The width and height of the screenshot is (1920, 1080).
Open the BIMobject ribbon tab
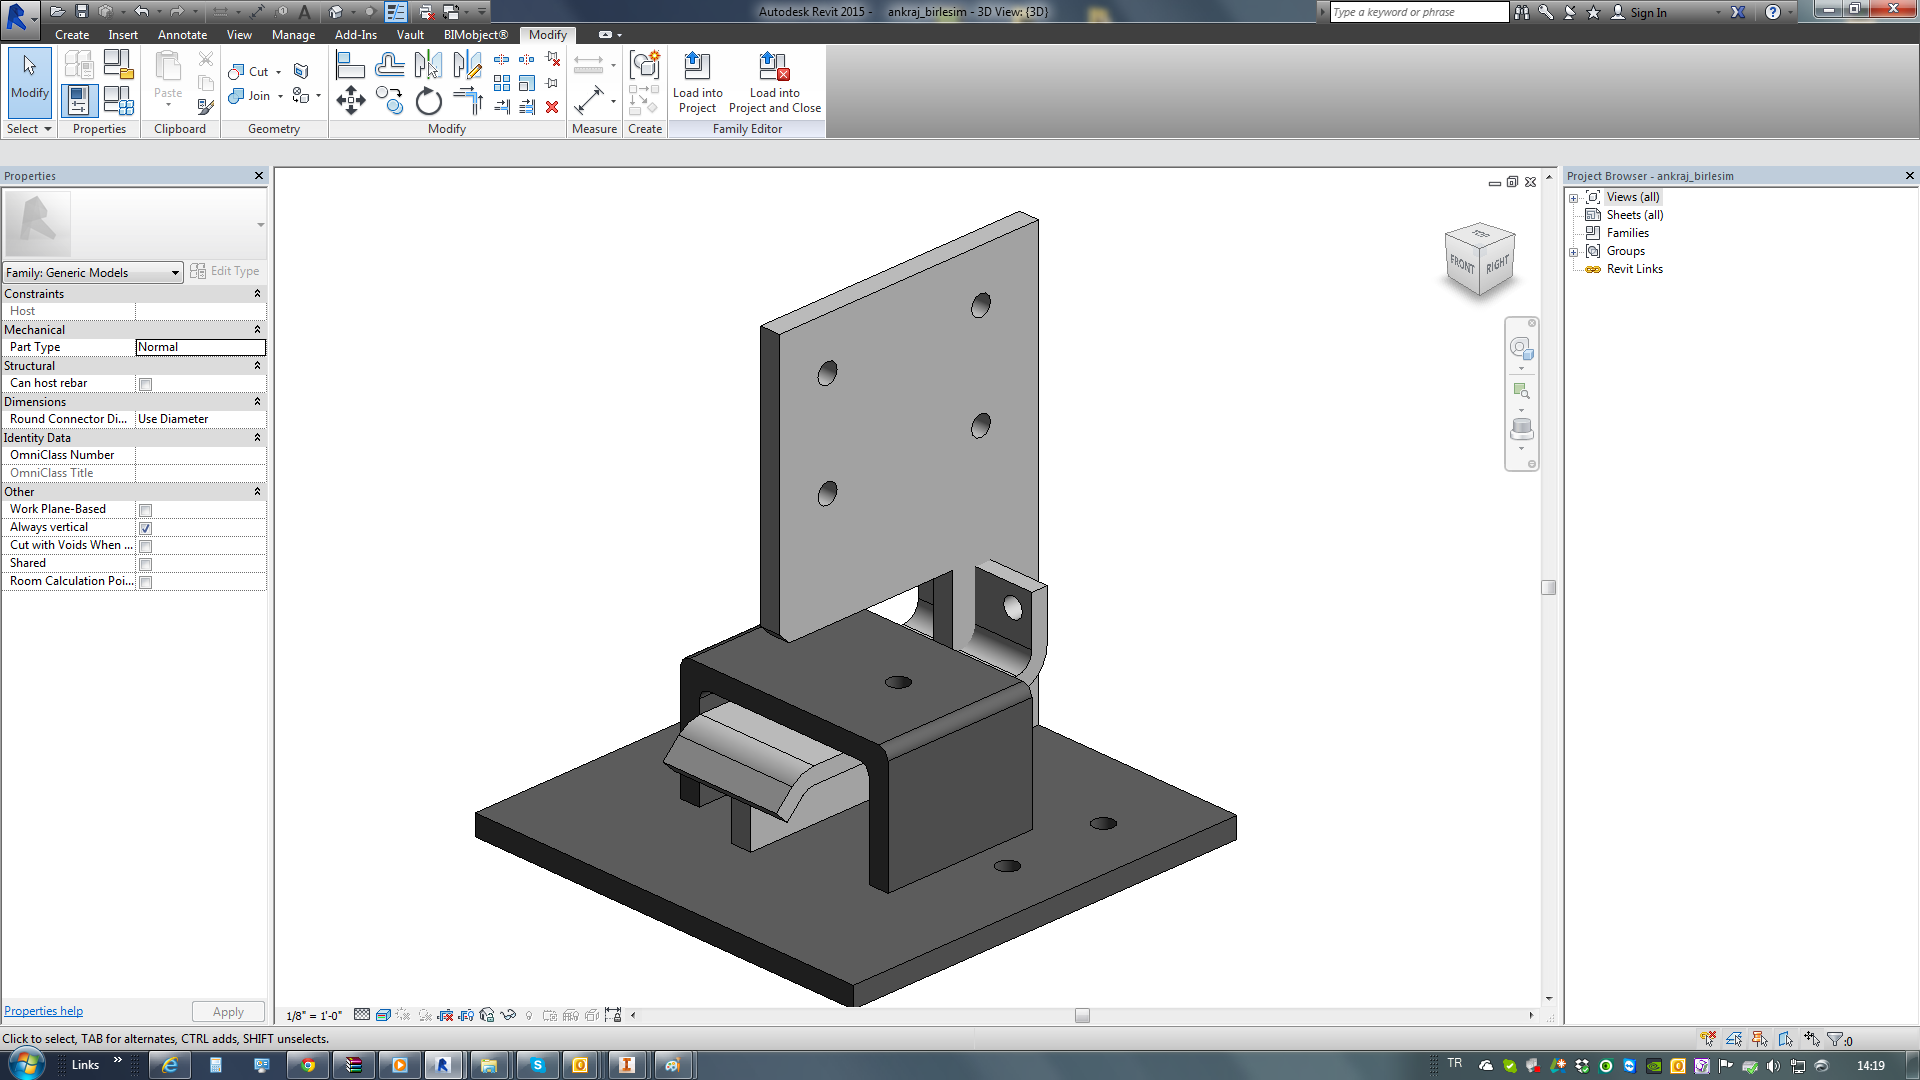(x=476, y=35)
